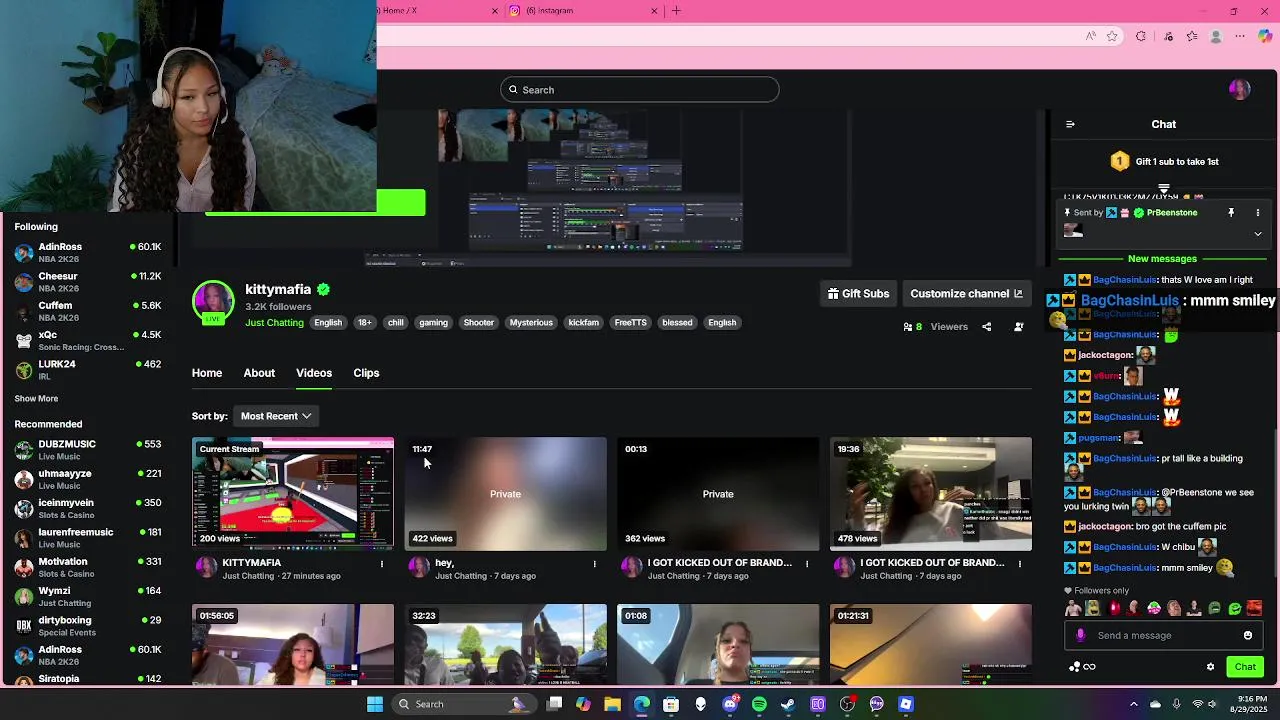Open the Clips tab

tap(366, 373)
